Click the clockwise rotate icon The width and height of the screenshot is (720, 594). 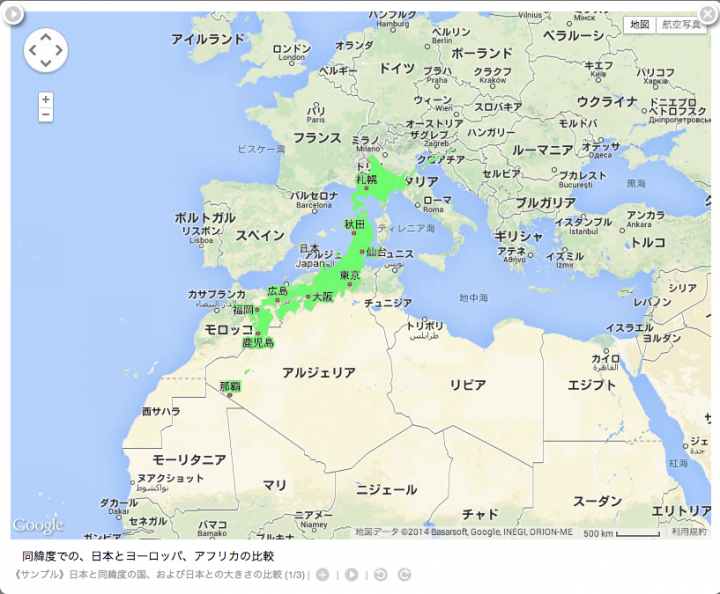click(x=404, y=574)
